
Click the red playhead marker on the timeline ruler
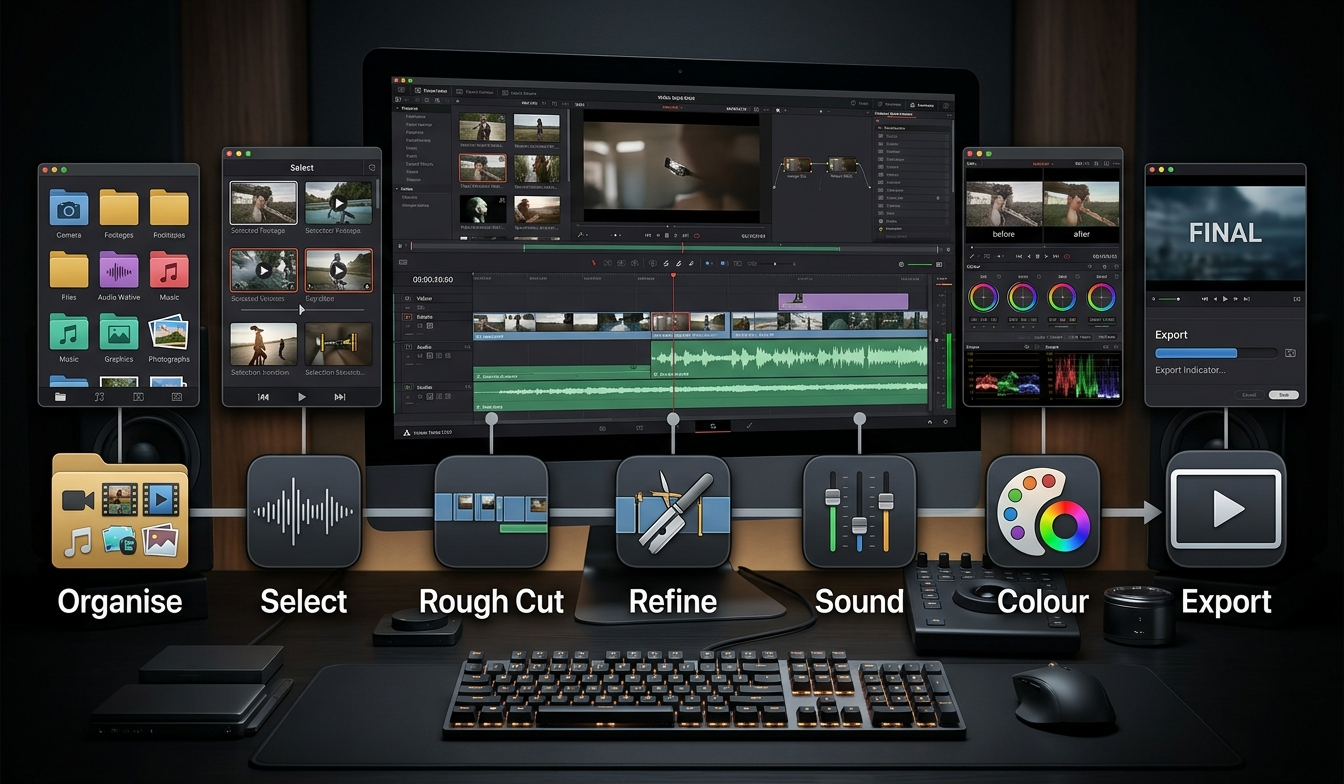(x=673, y=276)
